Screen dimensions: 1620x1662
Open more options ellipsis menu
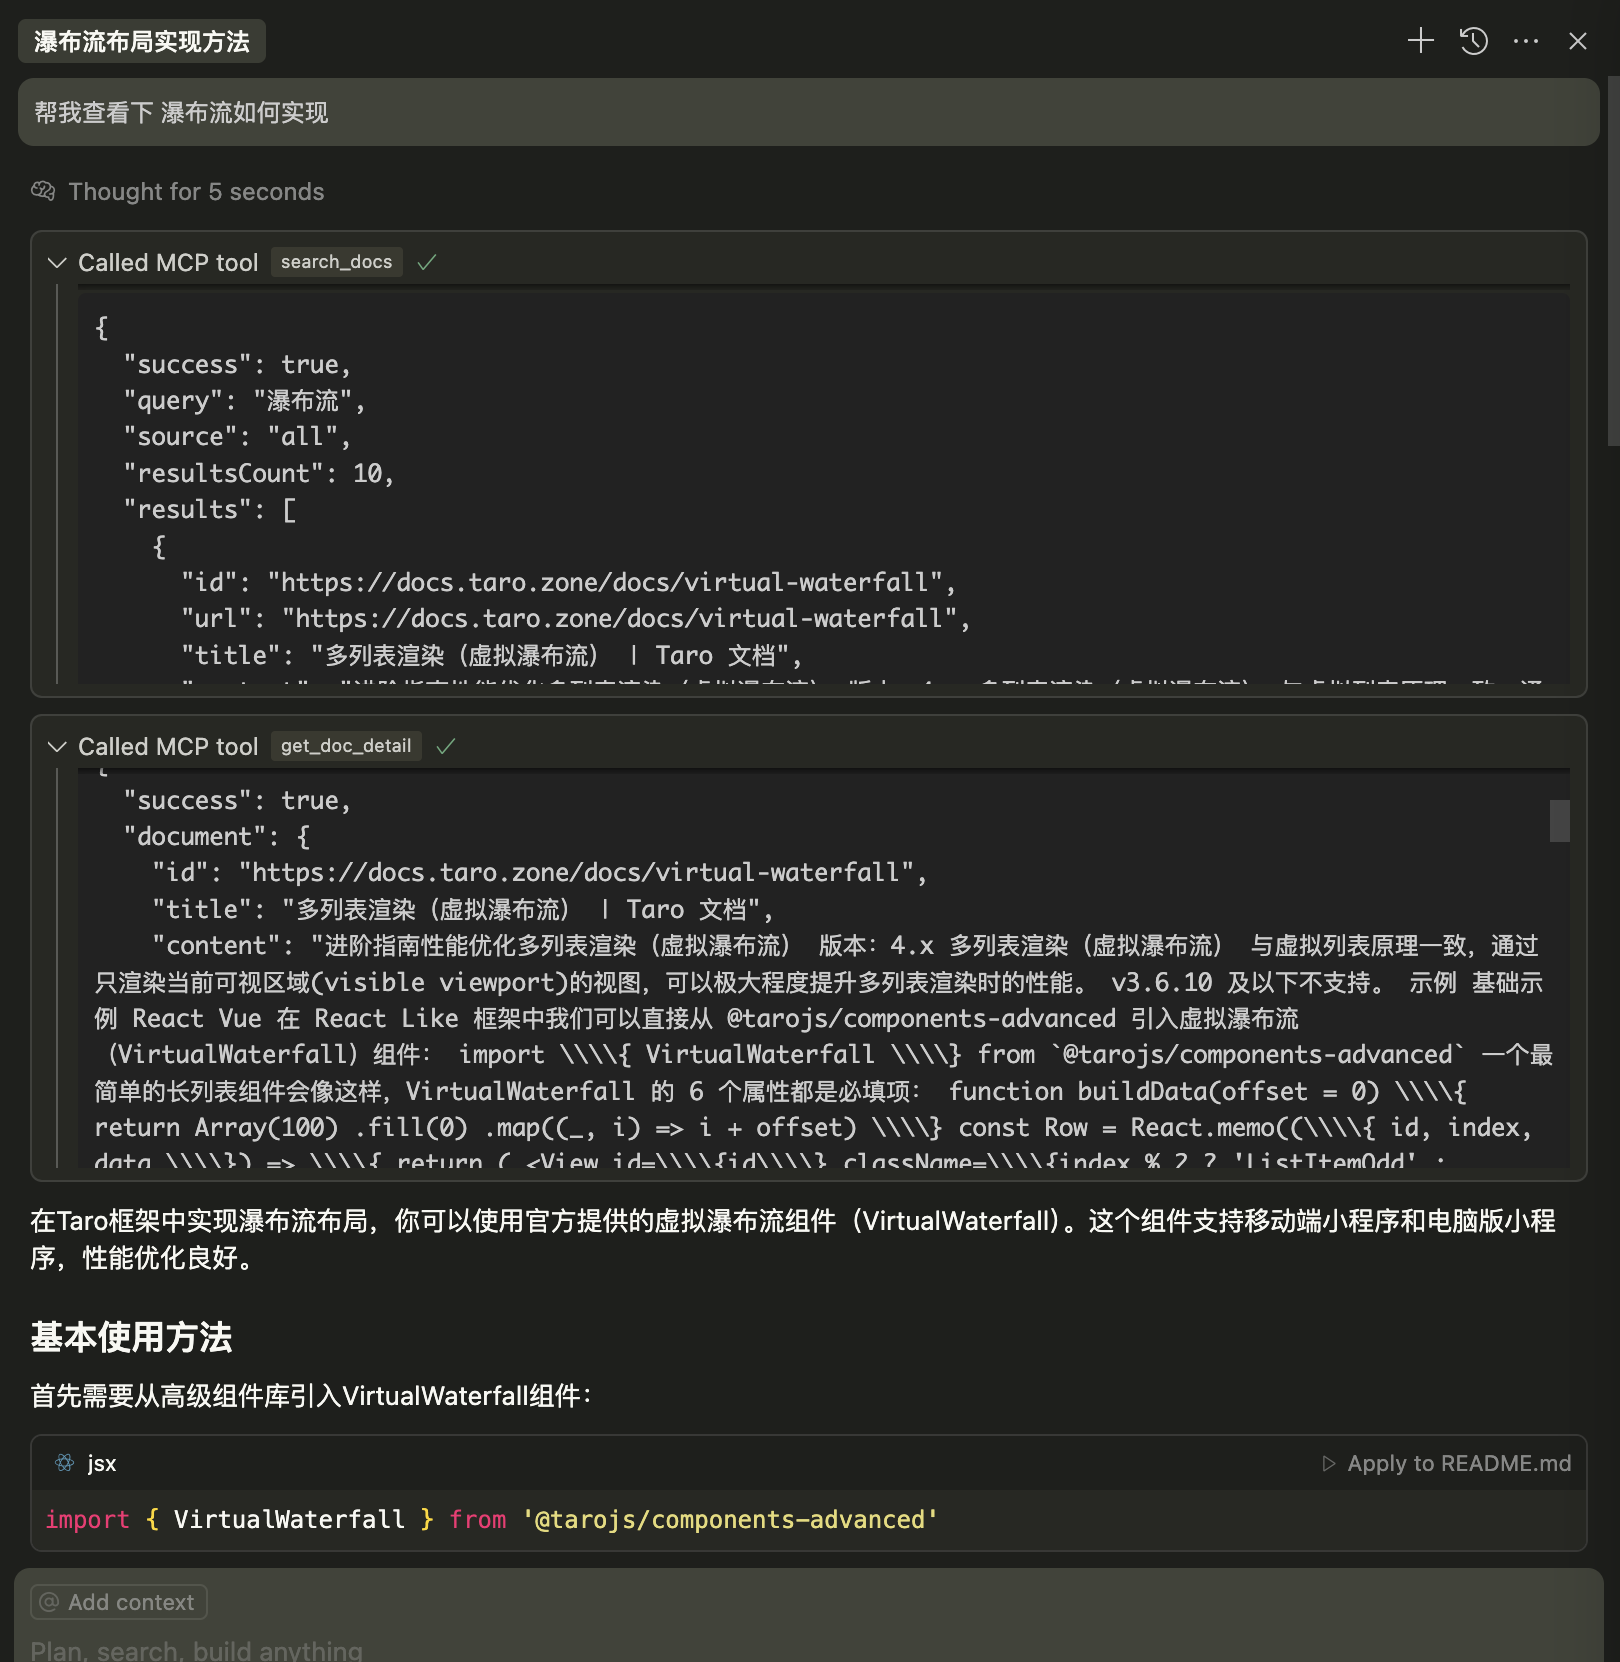click(1526, 41)
